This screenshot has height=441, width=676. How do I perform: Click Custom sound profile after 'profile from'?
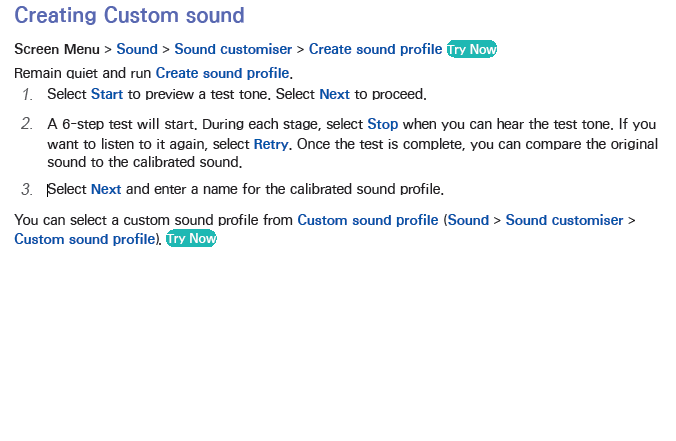point(368,220)
